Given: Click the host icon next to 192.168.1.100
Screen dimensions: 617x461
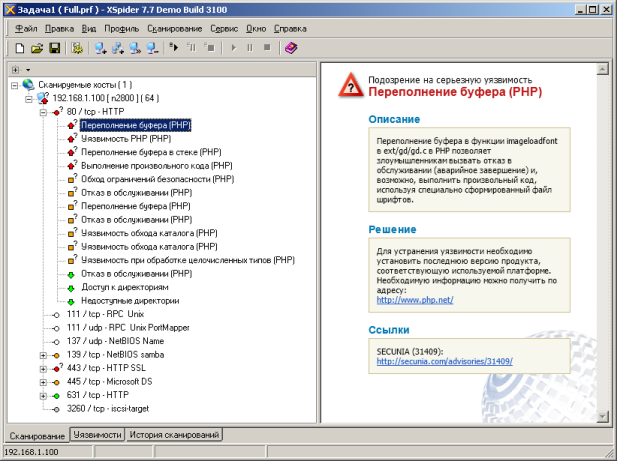Looking at the screenshot, I should (43, 98).
